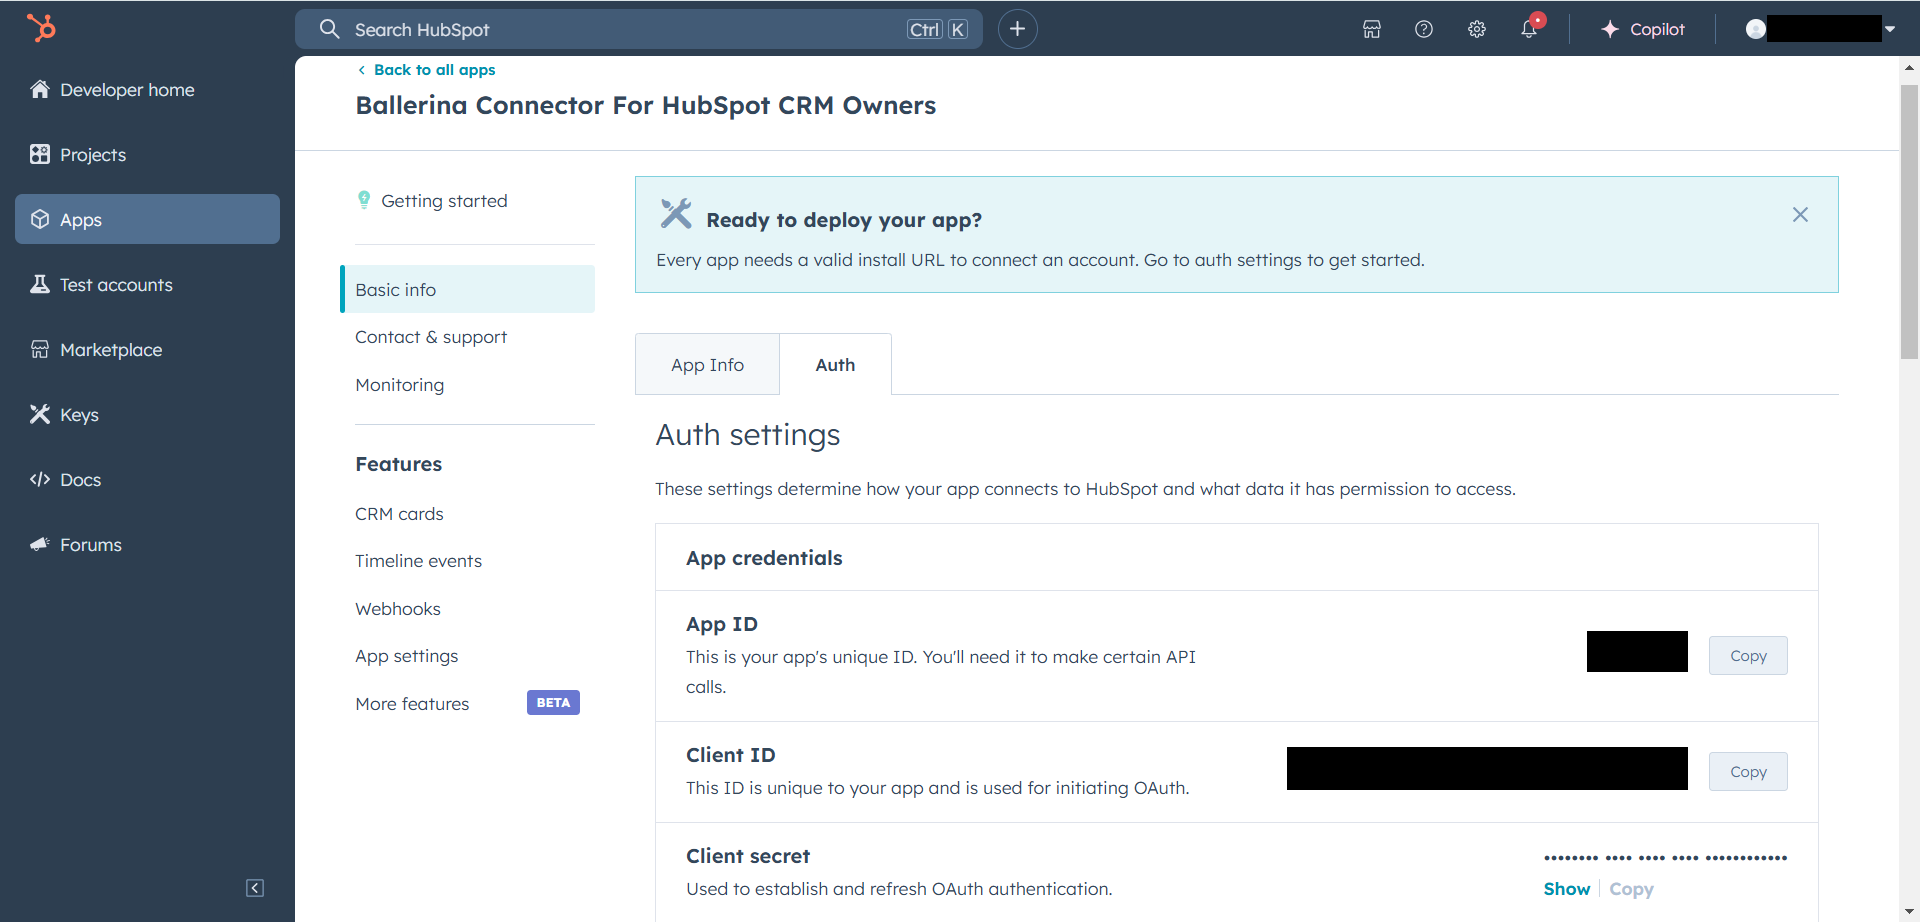Click the Projects grid icon
Screen dimensions: 1920x922
click(40, 154)
